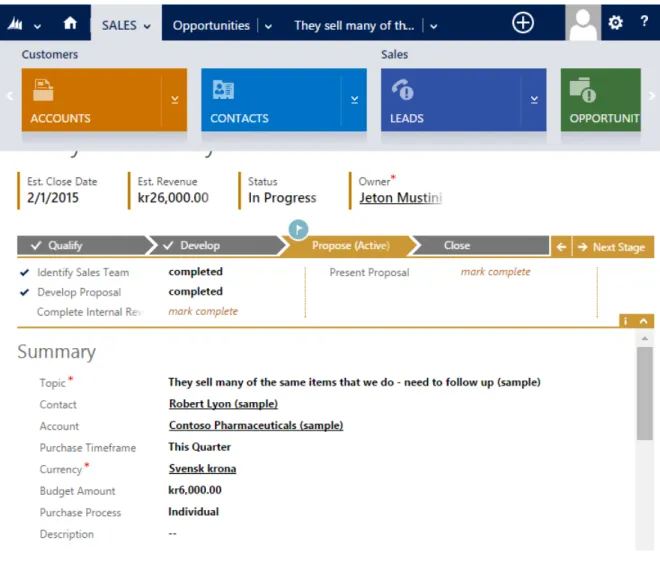Expand the LEADS tile dropdown arrow

534,100
